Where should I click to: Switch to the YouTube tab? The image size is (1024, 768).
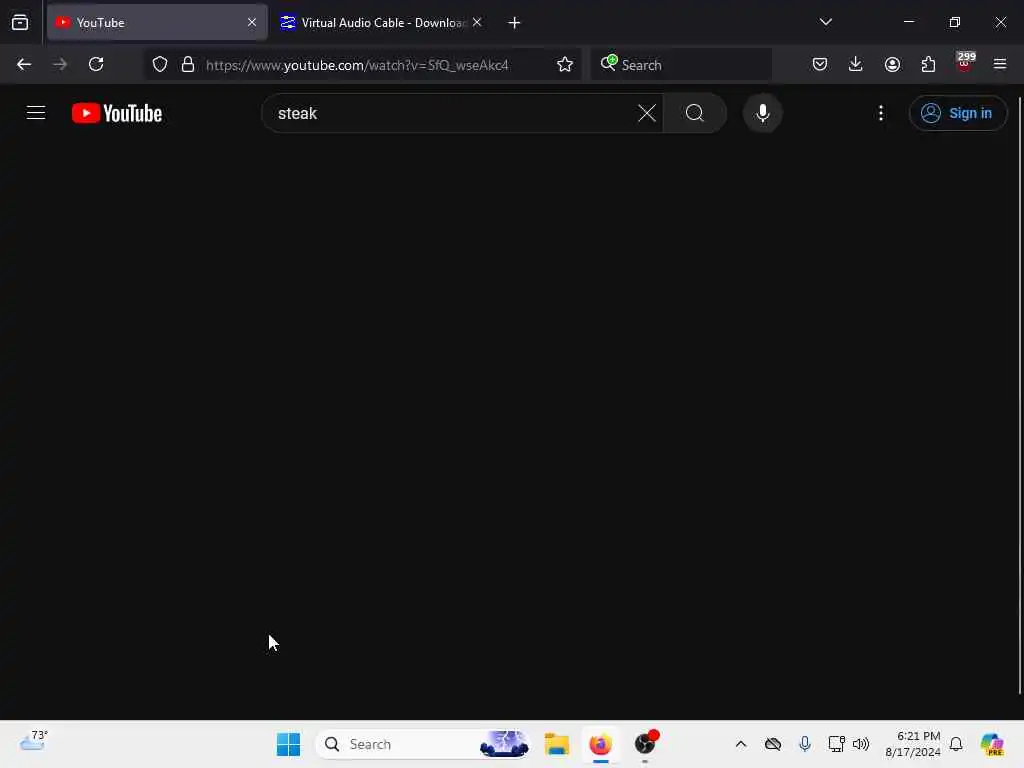pyautogui.click(x=157, y=22)
